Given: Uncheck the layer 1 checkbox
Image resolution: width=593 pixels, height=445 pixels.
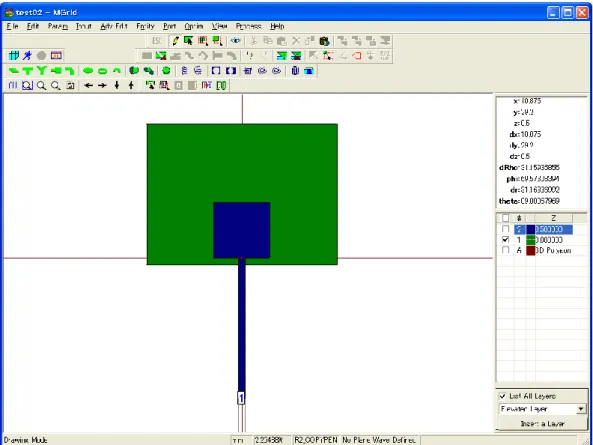Looking at the screenshot, I should point(506,240).
